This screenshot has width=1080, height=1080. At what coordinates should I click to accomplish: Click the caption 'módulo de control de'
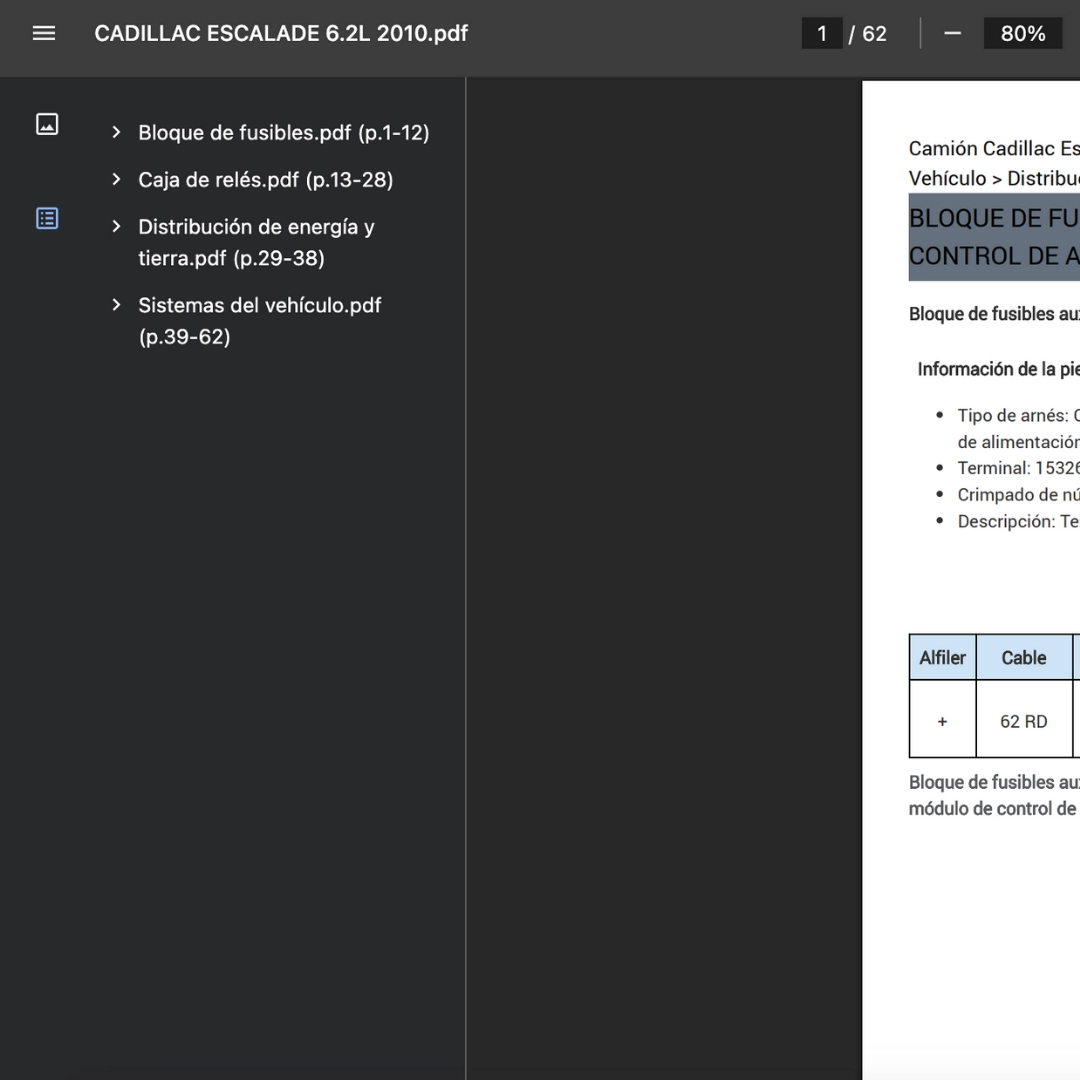tap(993, 809)
